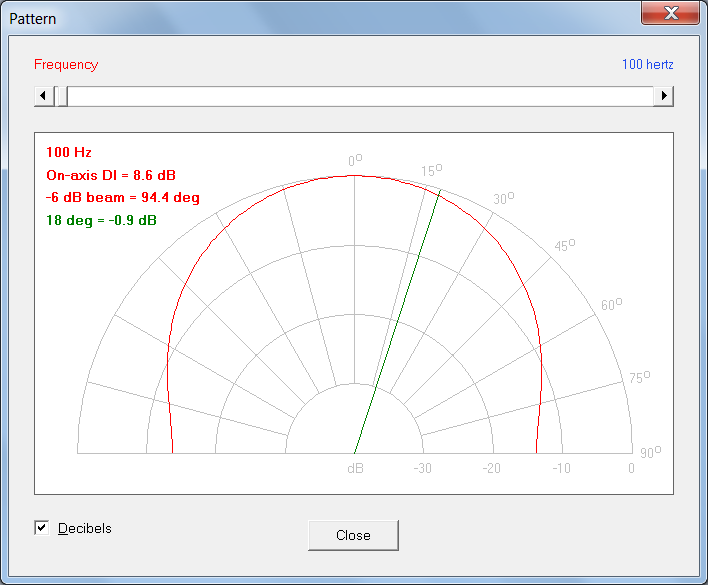The width and height of the screenshot is (708, 585).
Task: Click the left arrow of the Frequency slider
Action: pos(44,96)
